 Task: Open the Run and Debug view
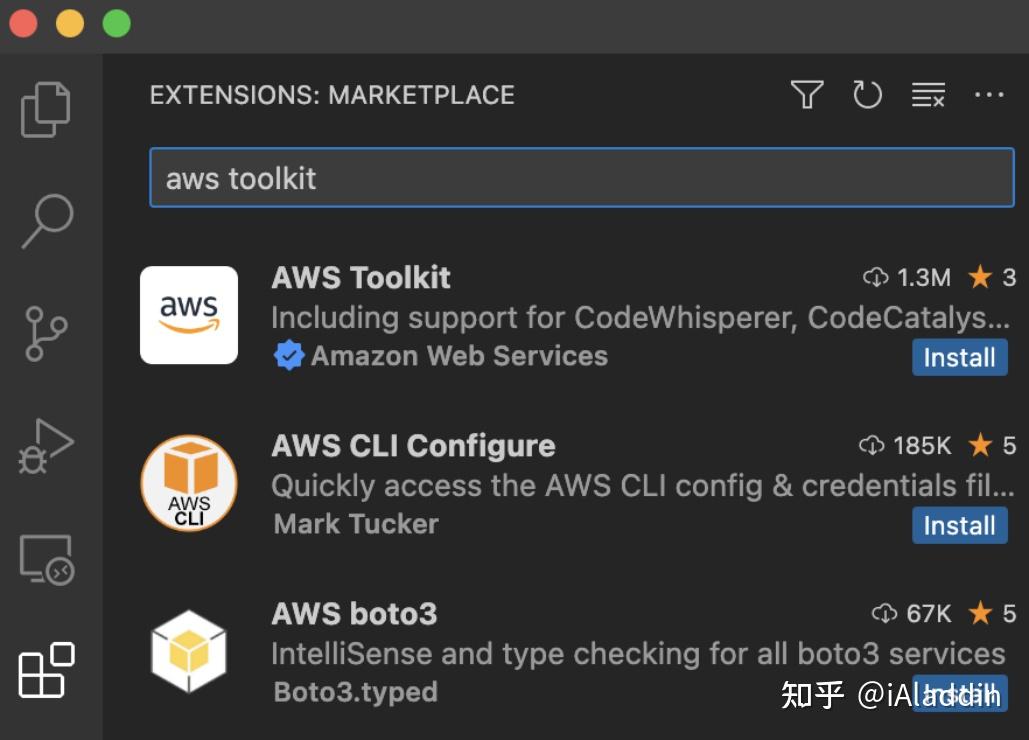pyautogui.click(x=47, y=443)
